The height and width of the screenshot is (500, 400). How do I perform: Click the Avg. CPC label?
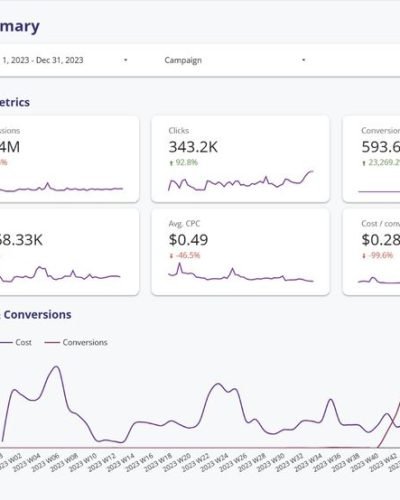184,223
